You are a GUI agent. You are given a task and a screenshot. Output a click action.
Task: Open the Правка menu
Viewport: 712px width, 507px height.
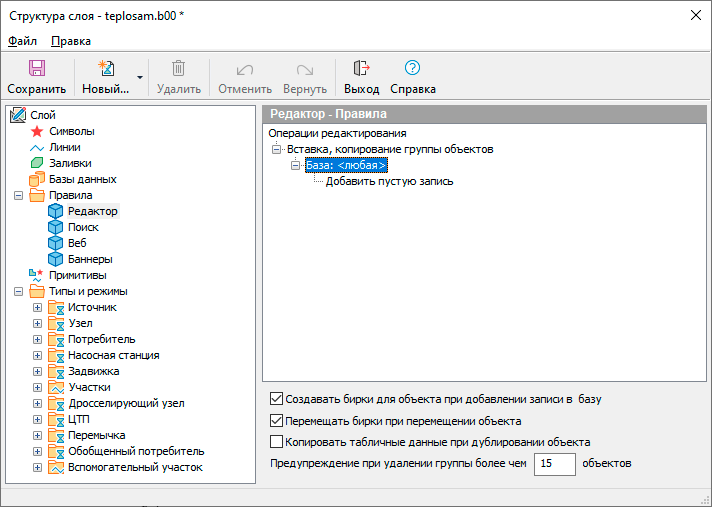click(70, 41)
